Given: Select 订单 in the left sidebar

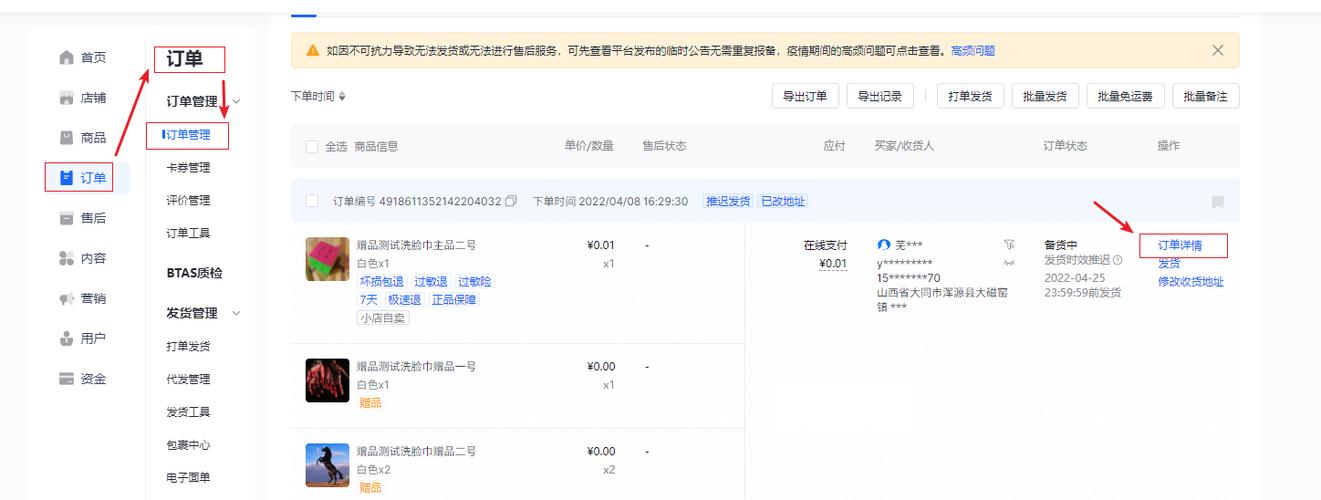Looking at the screenshot, I should 82,178.
